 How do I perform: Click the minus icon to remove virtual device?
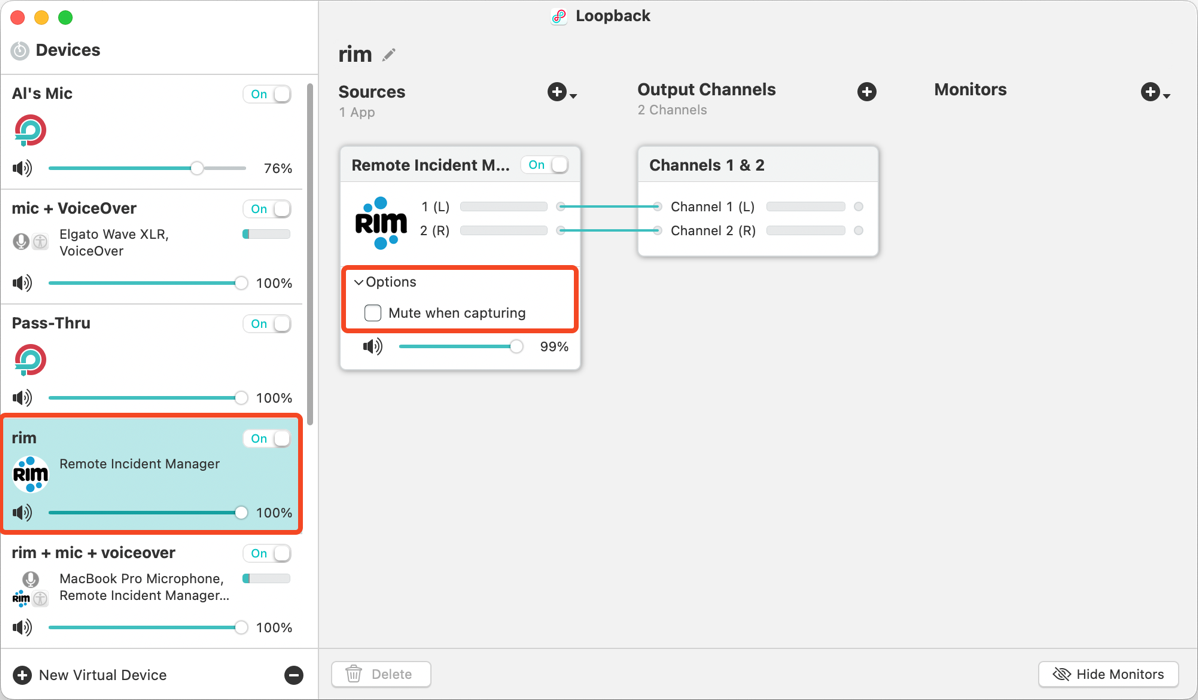click(x=294, y=675)
